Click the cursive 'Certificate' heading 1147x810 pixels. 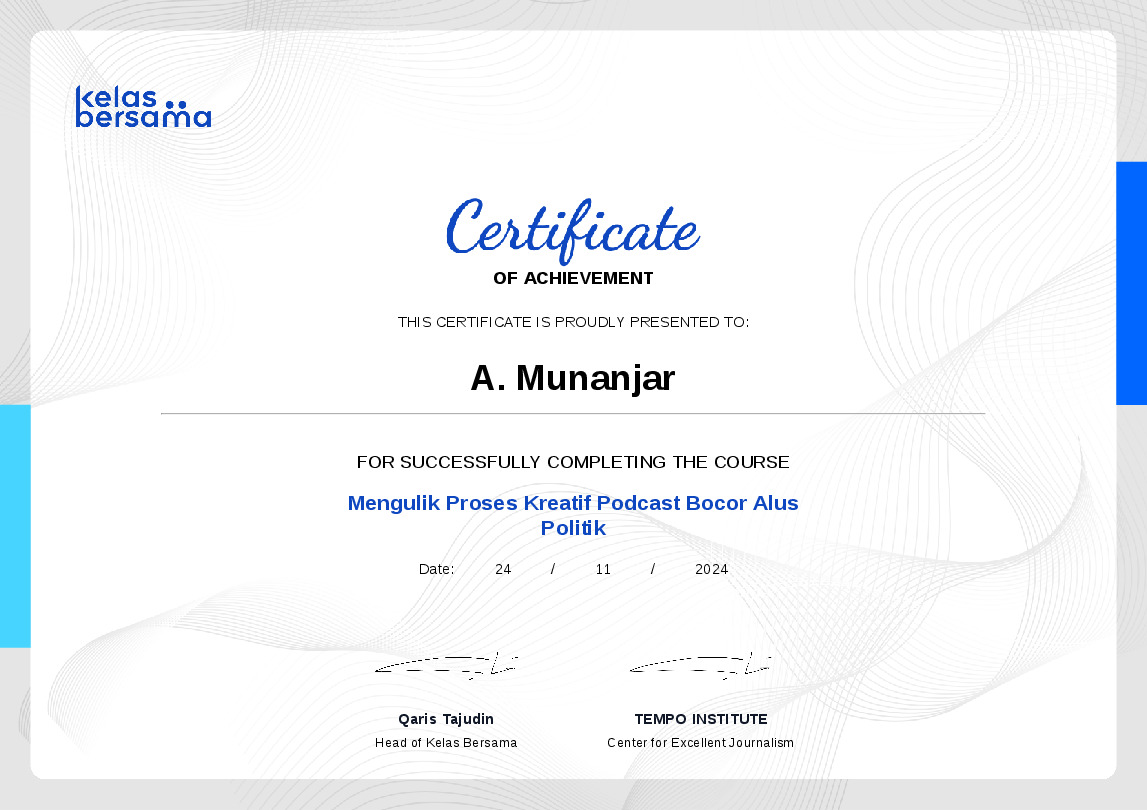[573, 230]
